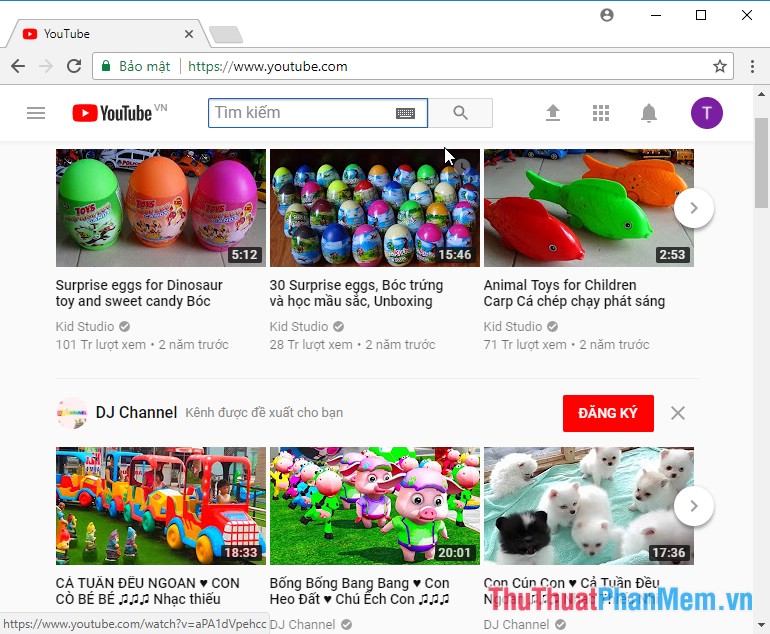Open the notifications bell

pyautogui.click(x=649, y=113)
